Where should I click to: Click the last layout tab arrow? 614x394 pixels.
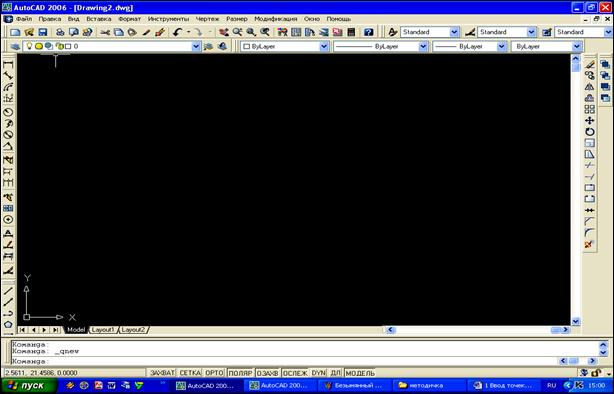tap(56, 330)
